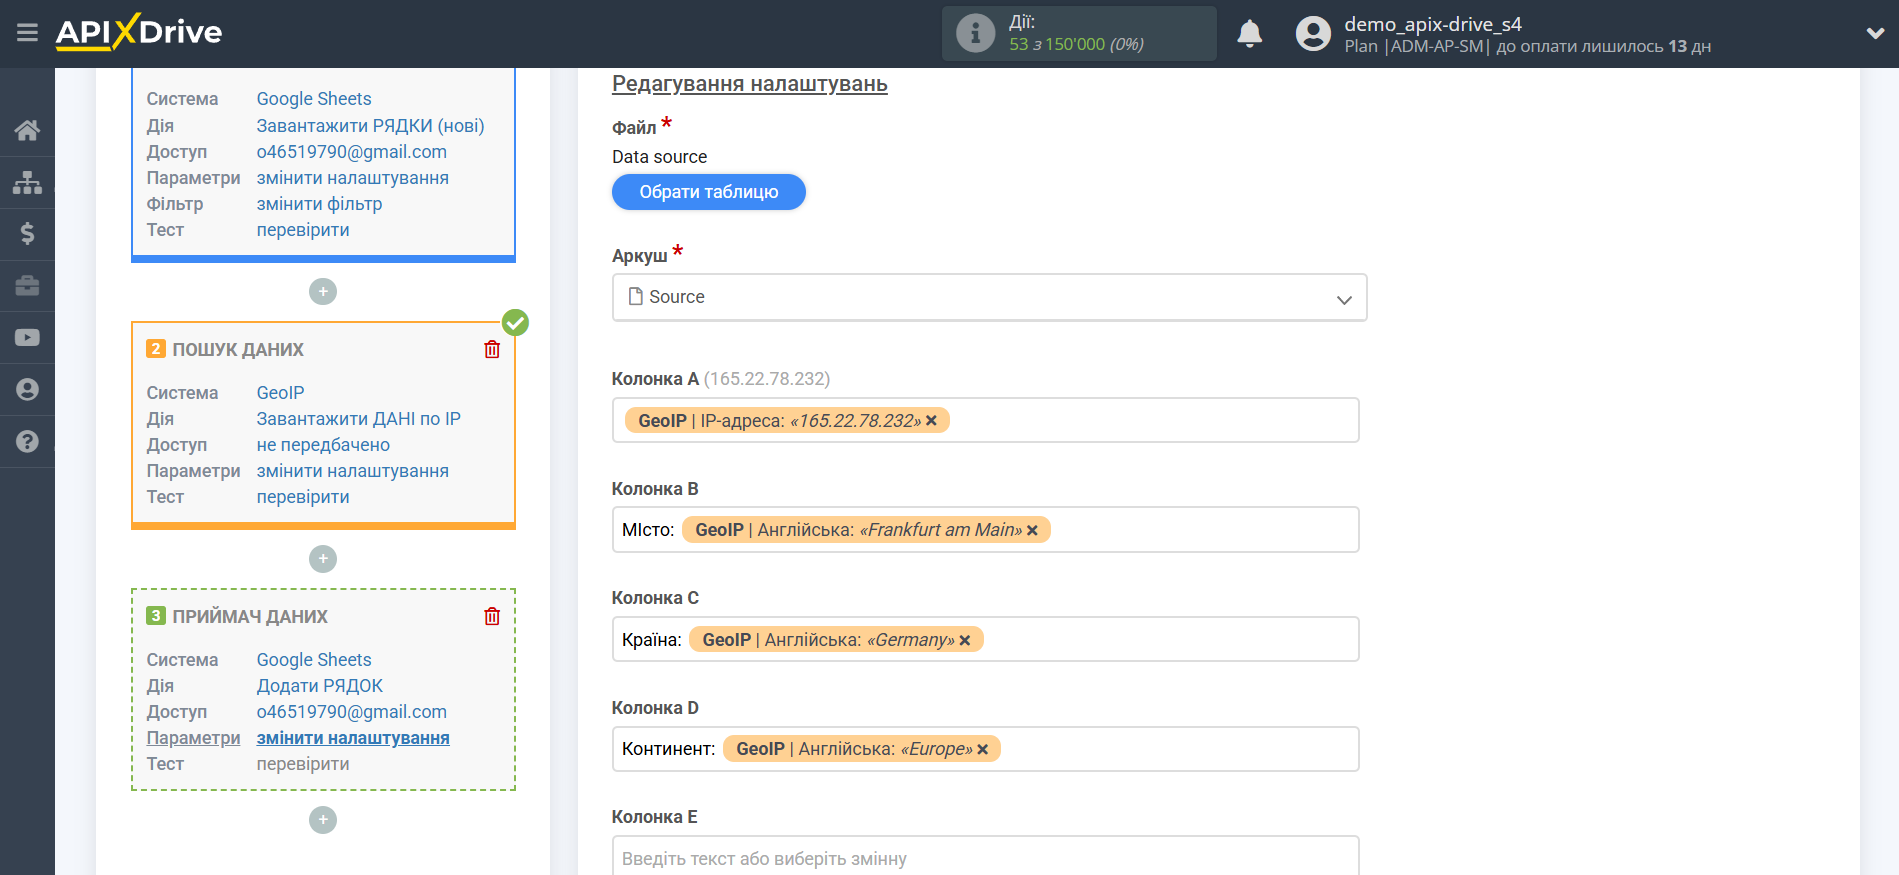Open the GeoIP system link
This screenshot has height=875, width=1899.
(x=280, y=393)
